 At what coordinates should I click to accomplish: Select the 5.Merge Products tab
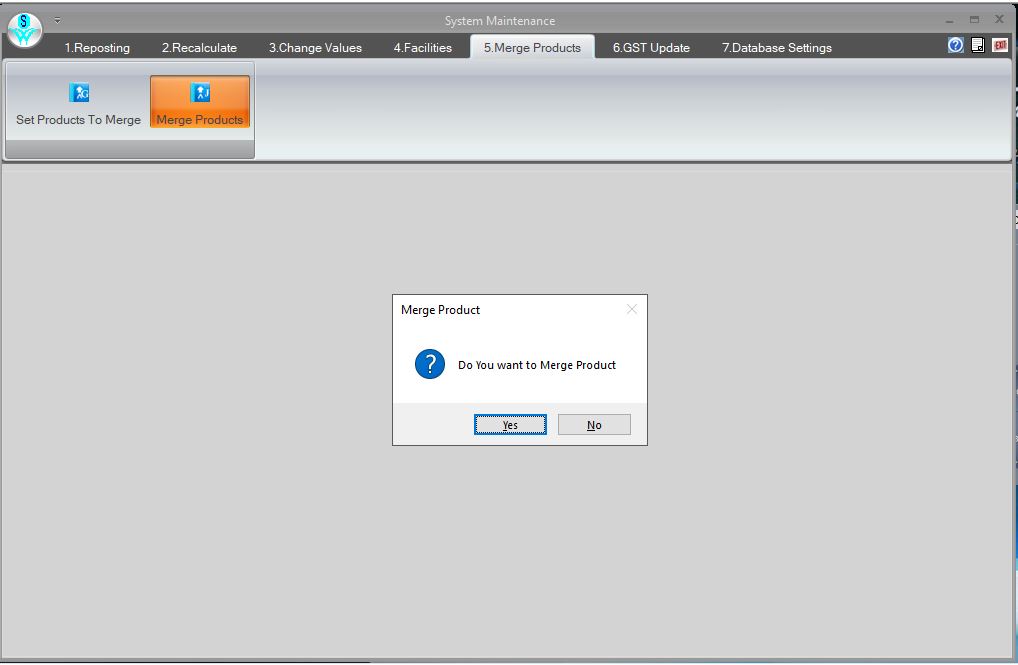pos(532,47)
